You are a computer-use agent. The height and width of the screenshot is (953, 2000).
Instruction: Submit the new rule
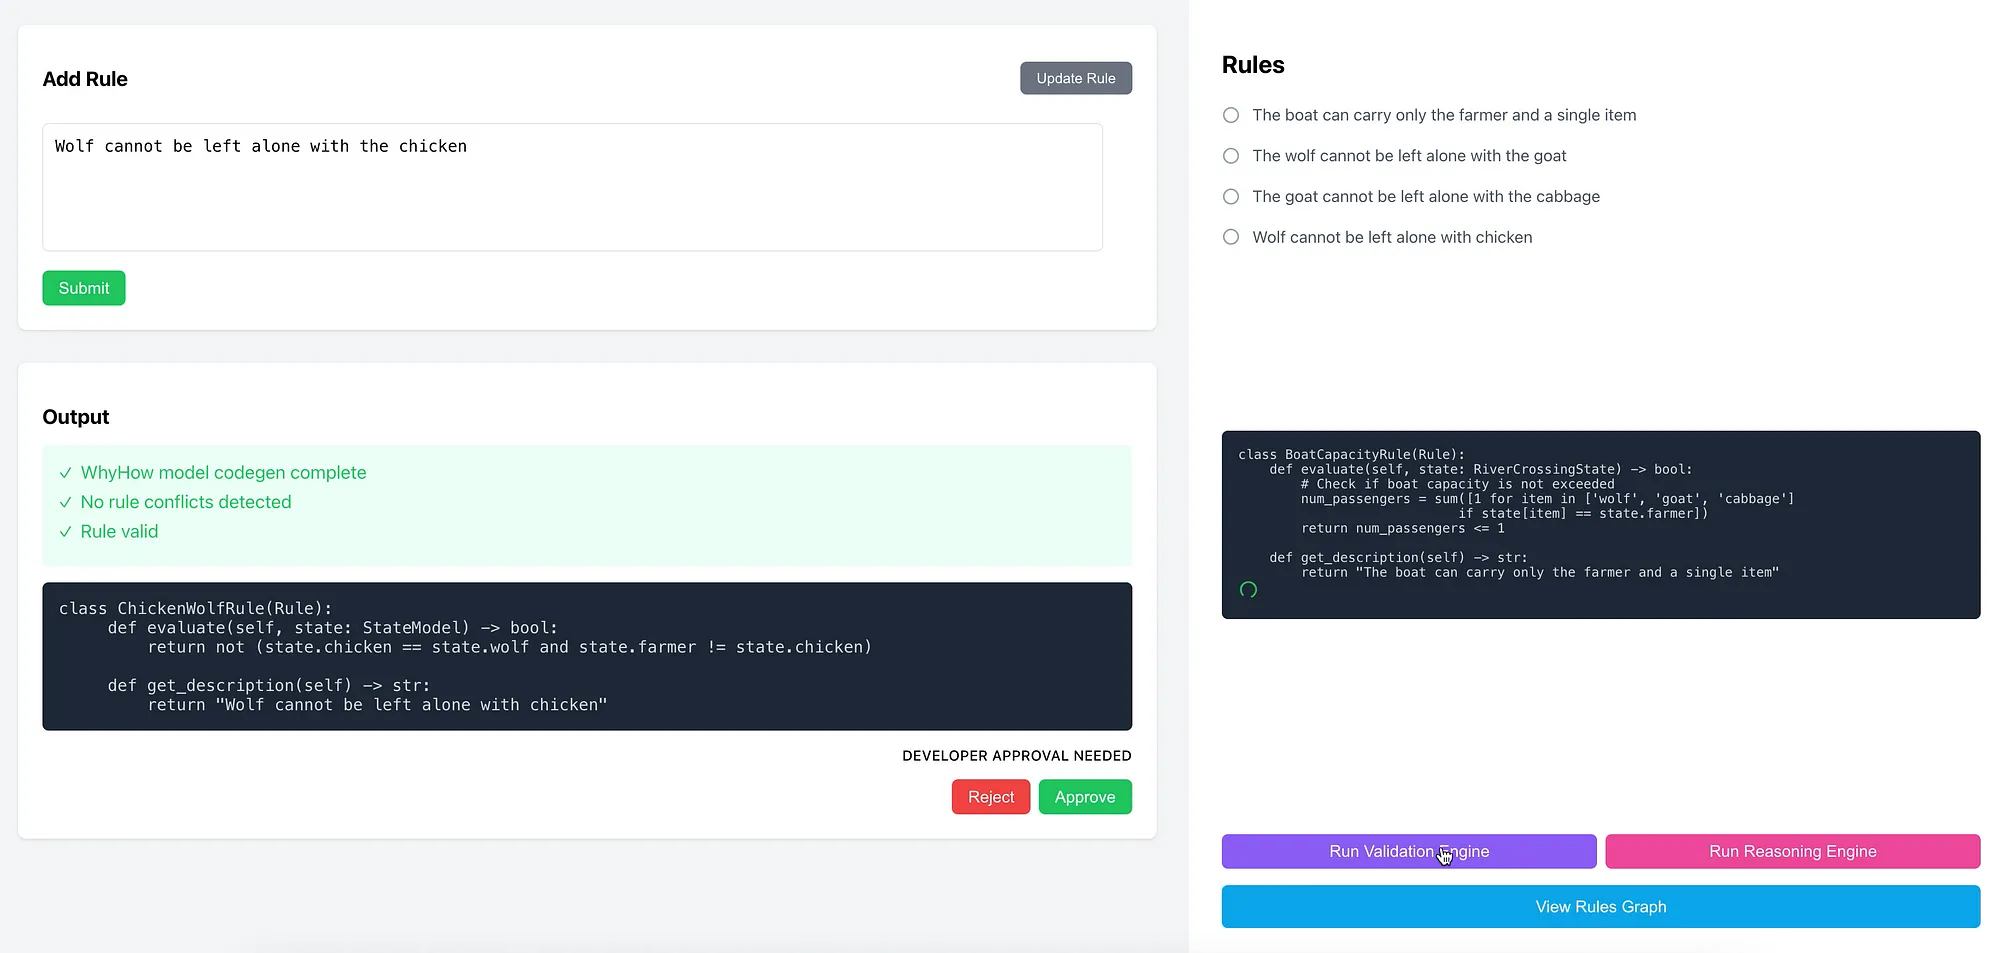pos(84,288)
